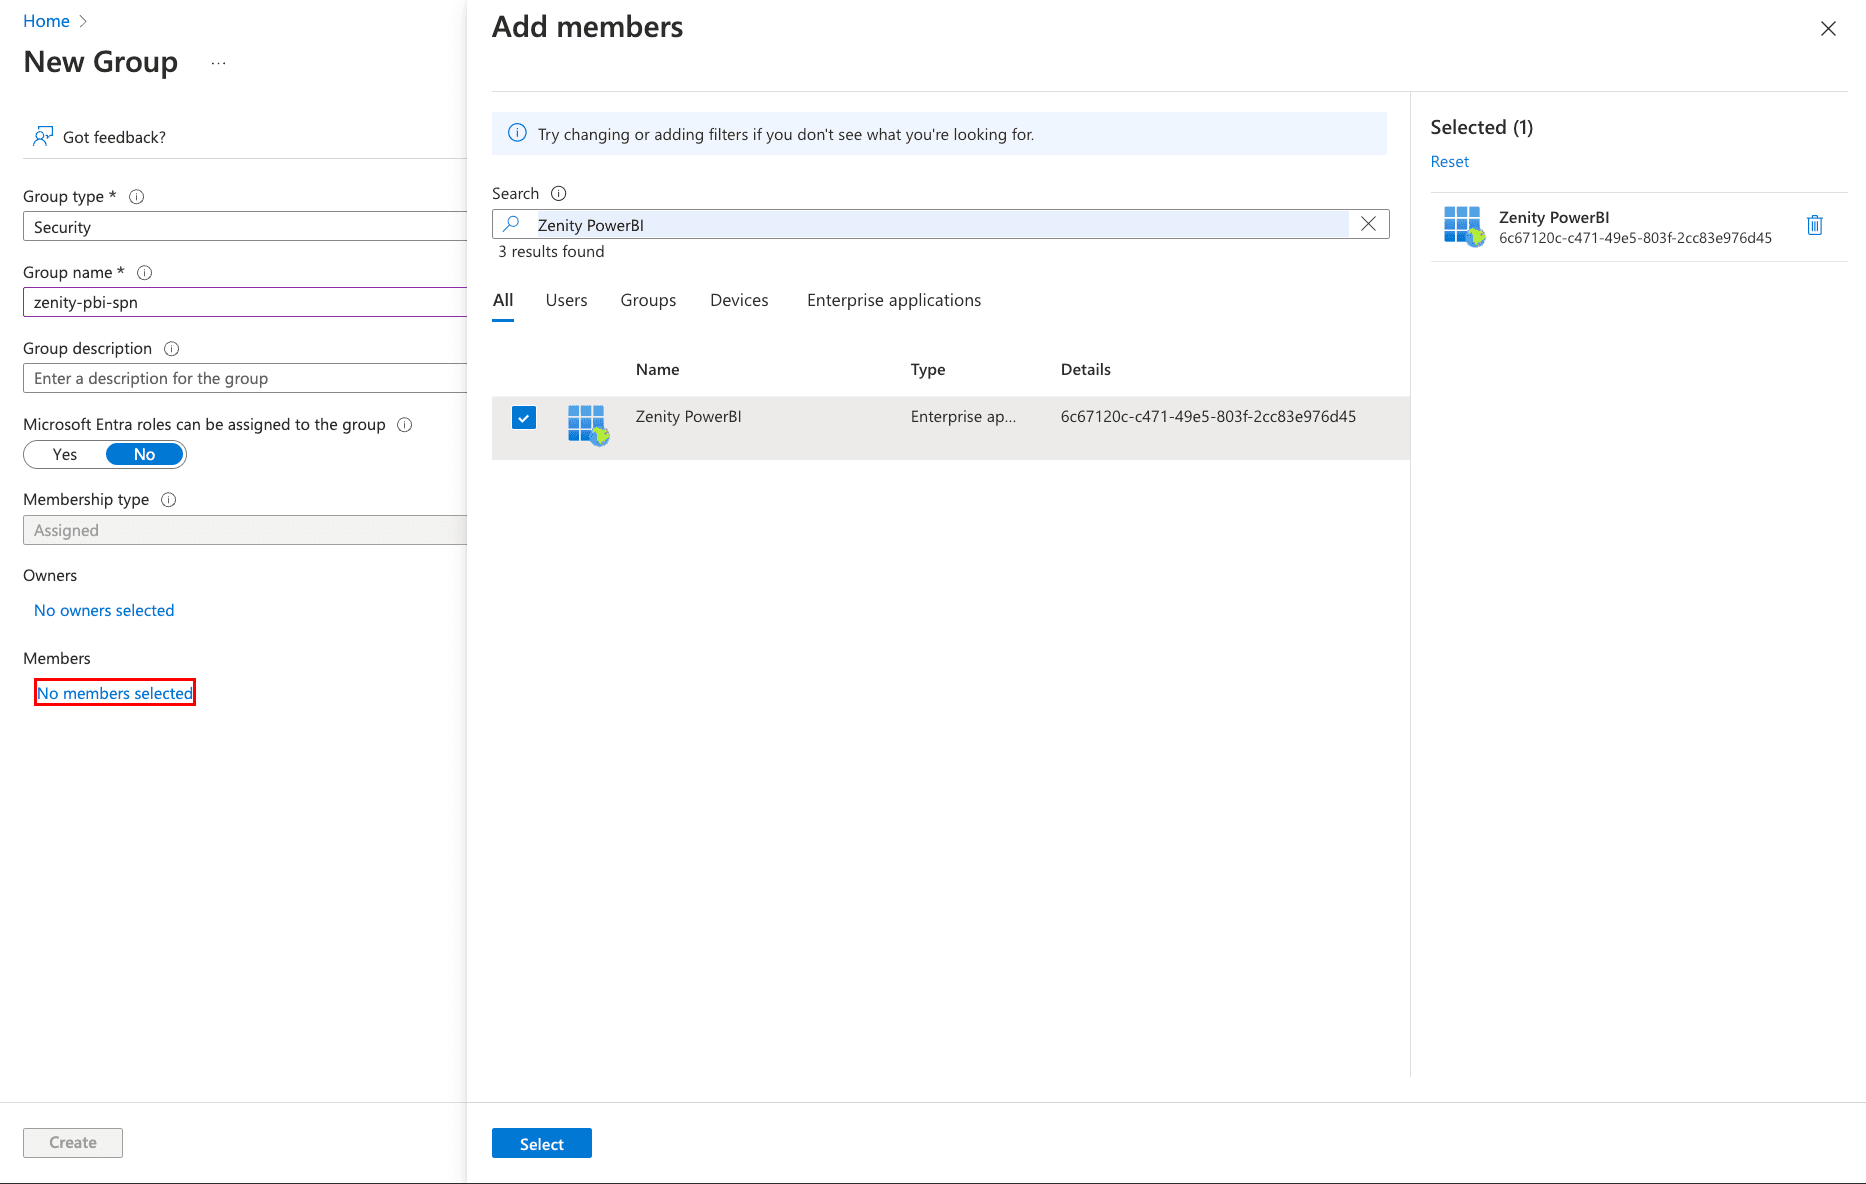Click the Selected (1) heading

(x=1481, y=127)
